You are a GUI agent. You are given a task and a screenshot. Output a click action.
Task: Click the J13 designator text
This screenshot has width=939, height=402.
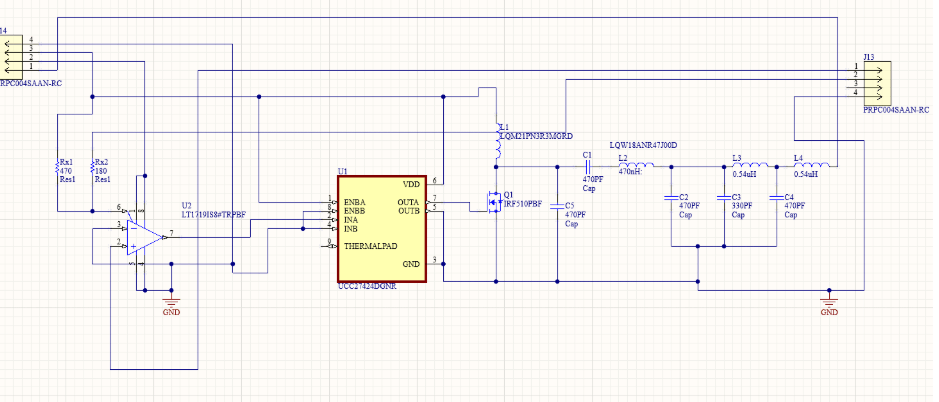coord(869,56)
